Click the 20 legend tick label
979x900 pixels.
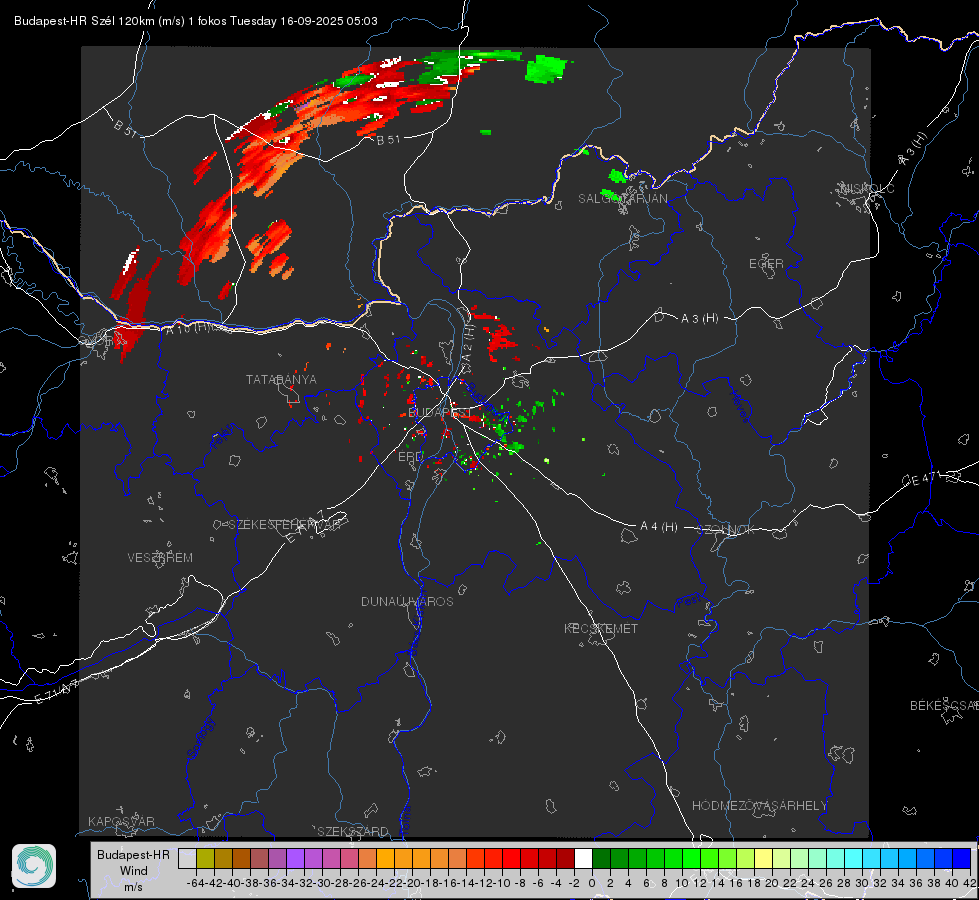point(772,883)
